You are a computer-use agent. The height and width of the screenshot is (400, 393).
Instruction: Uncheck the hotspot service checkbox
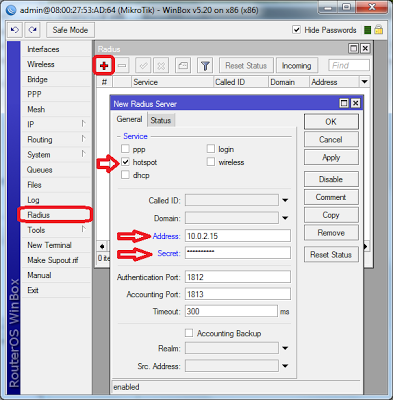click(x=125, y=162)
